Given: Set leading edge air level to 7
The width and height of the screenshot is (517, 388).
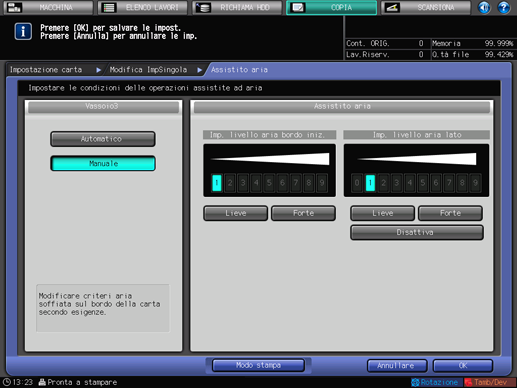Looking at the screenshot, I should pyautogui.click(x=296, y=183).
